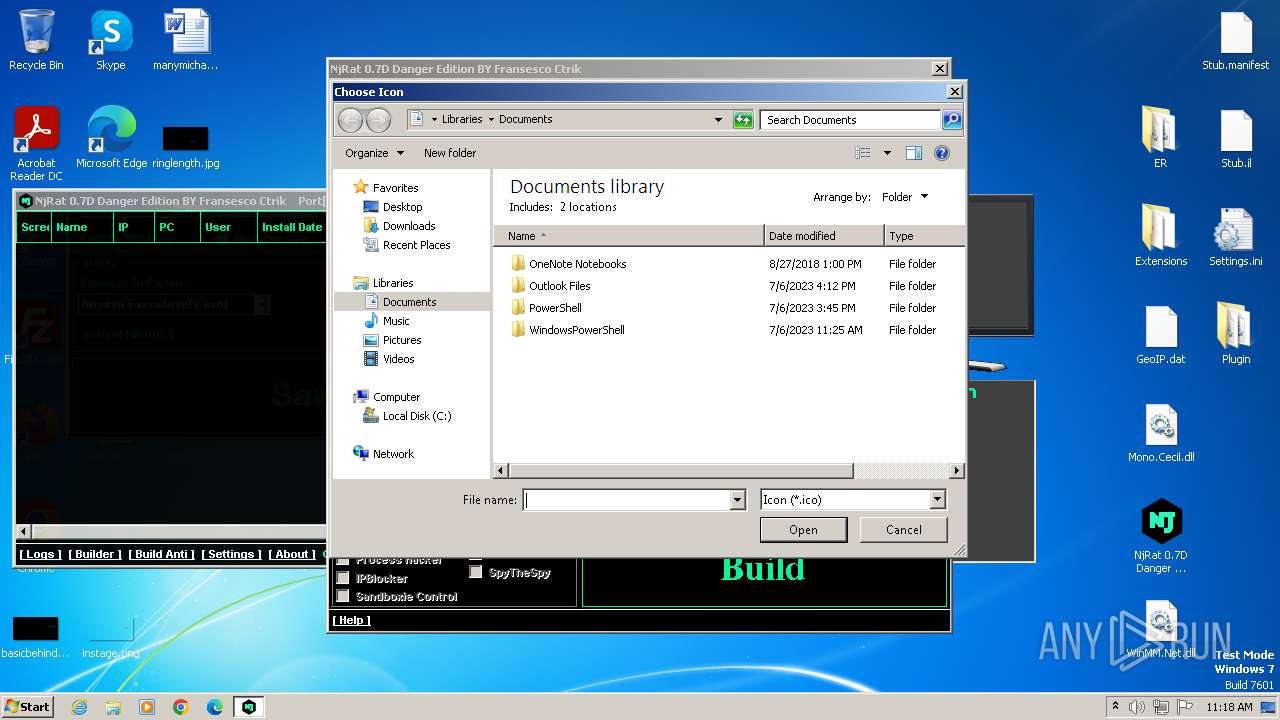The image size is (1280, 720).
Task: Open the Organize dropdown menu
Action: point(375,153)
